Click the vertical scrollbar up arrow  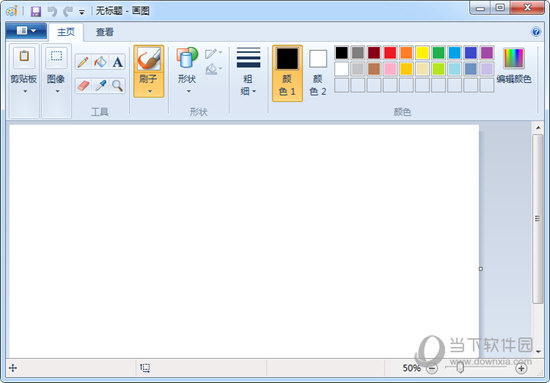pos(538,128)
